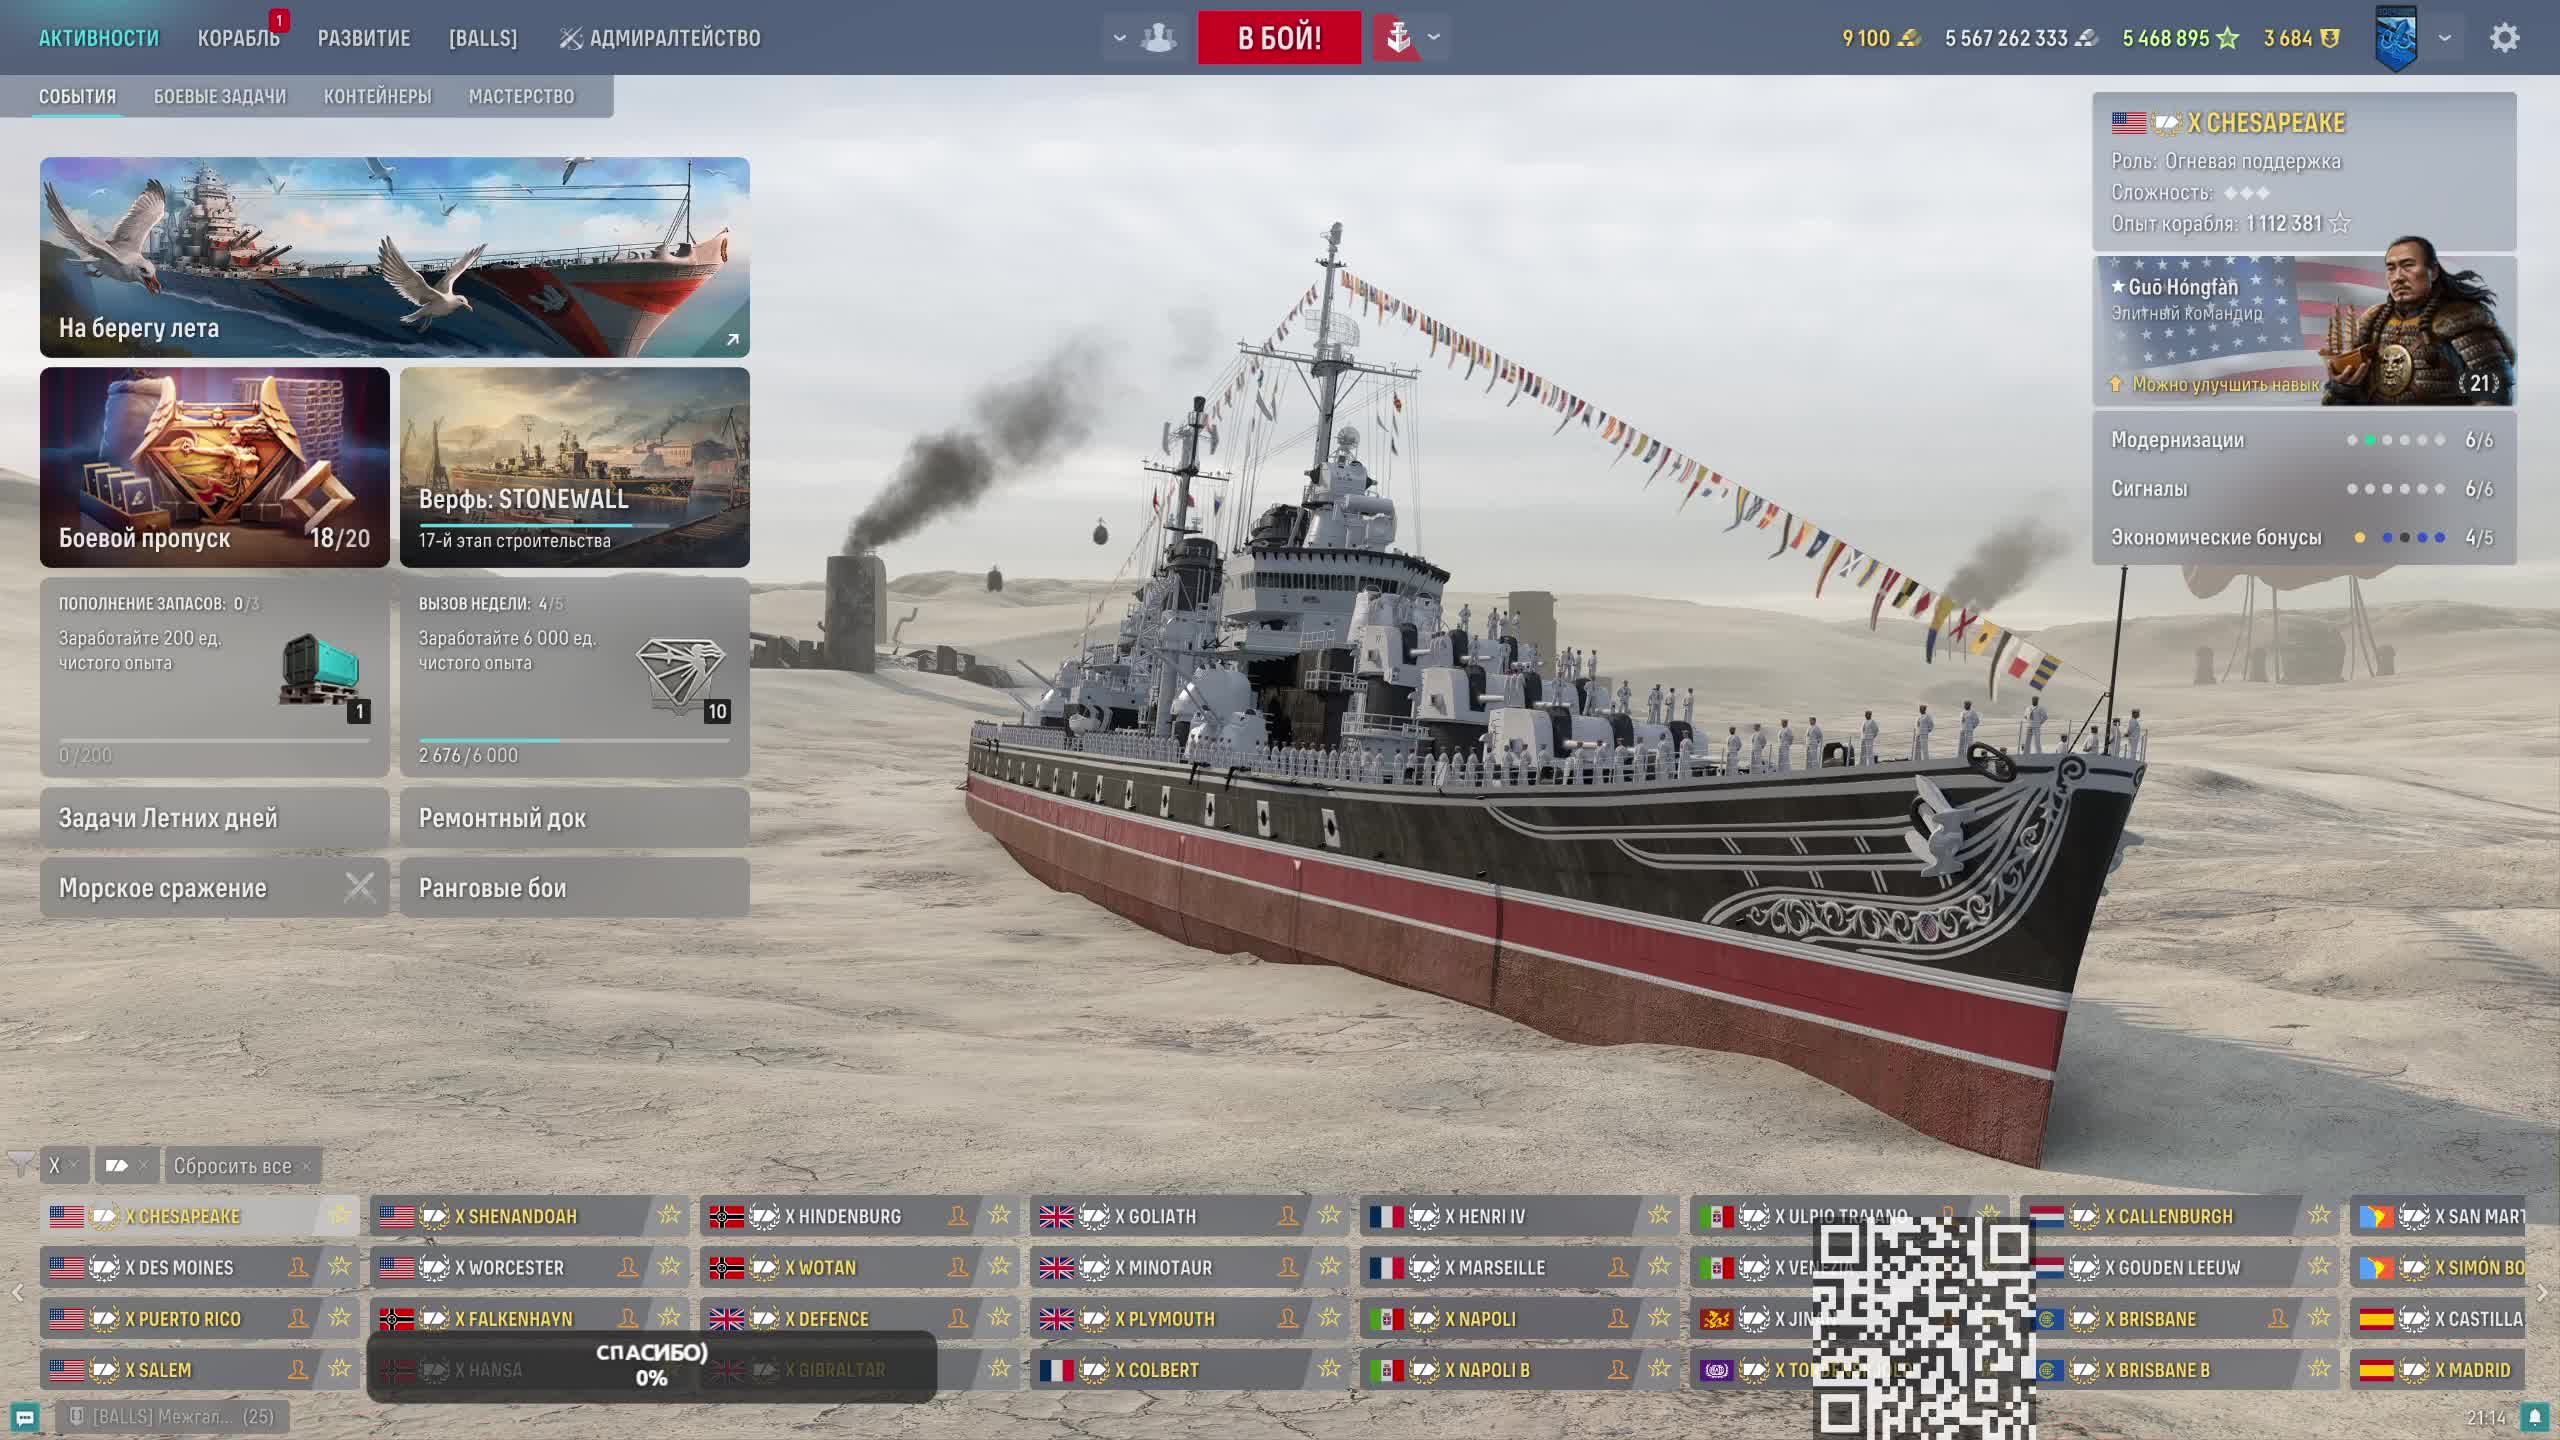Toggle the favorite star on X SHENANDOAH
This screenshot has width=2560, height=1440.
[x=670, y=1215]
